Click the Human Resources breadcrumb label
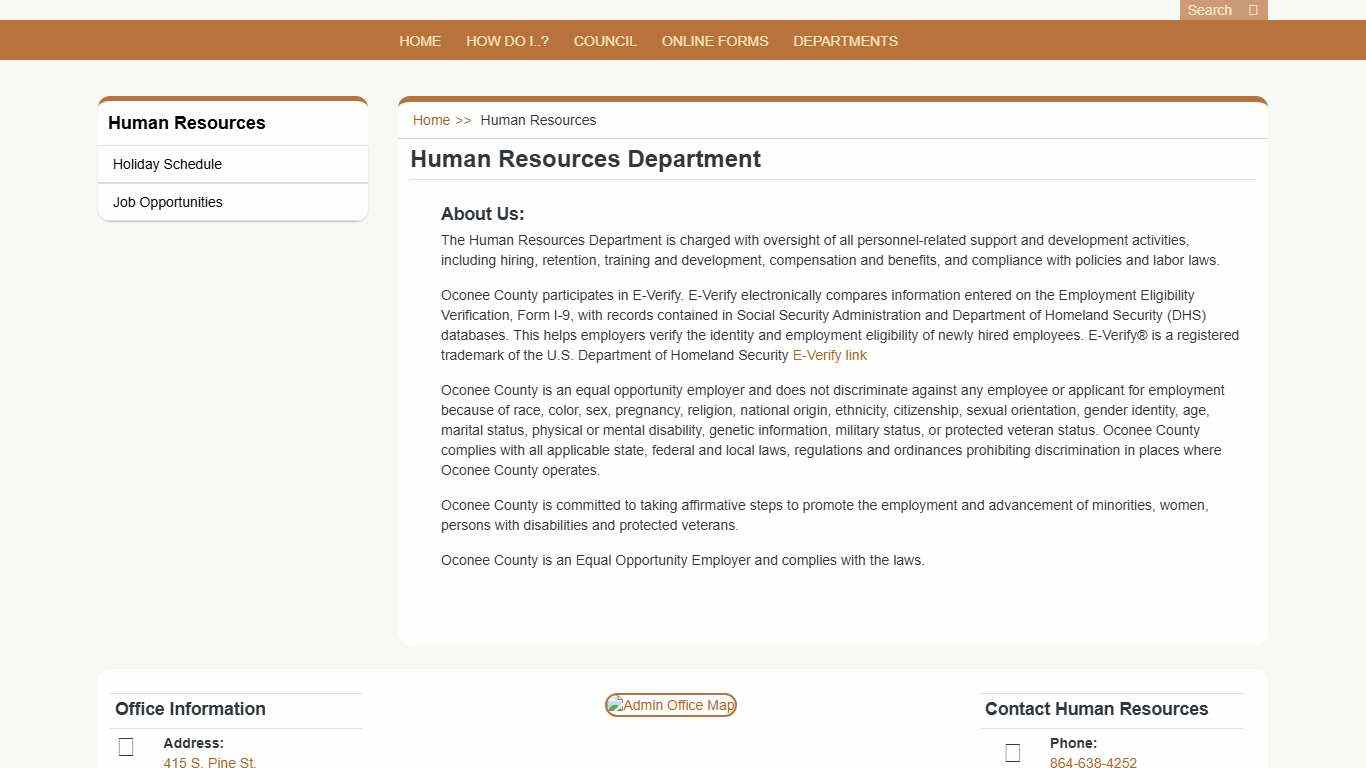The width and height of the screenshot is (1366, 768). (538, 120)
